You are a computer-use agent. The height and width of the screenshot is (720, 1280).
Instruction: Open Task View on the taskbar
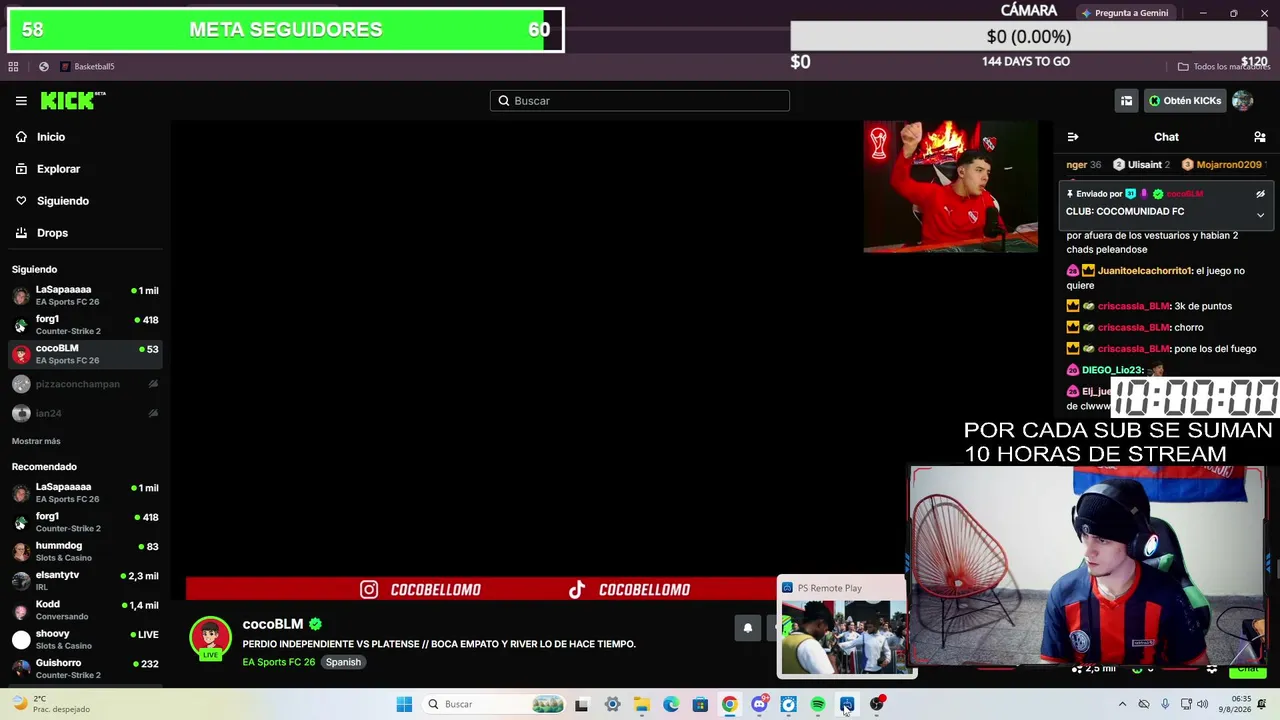582,704
